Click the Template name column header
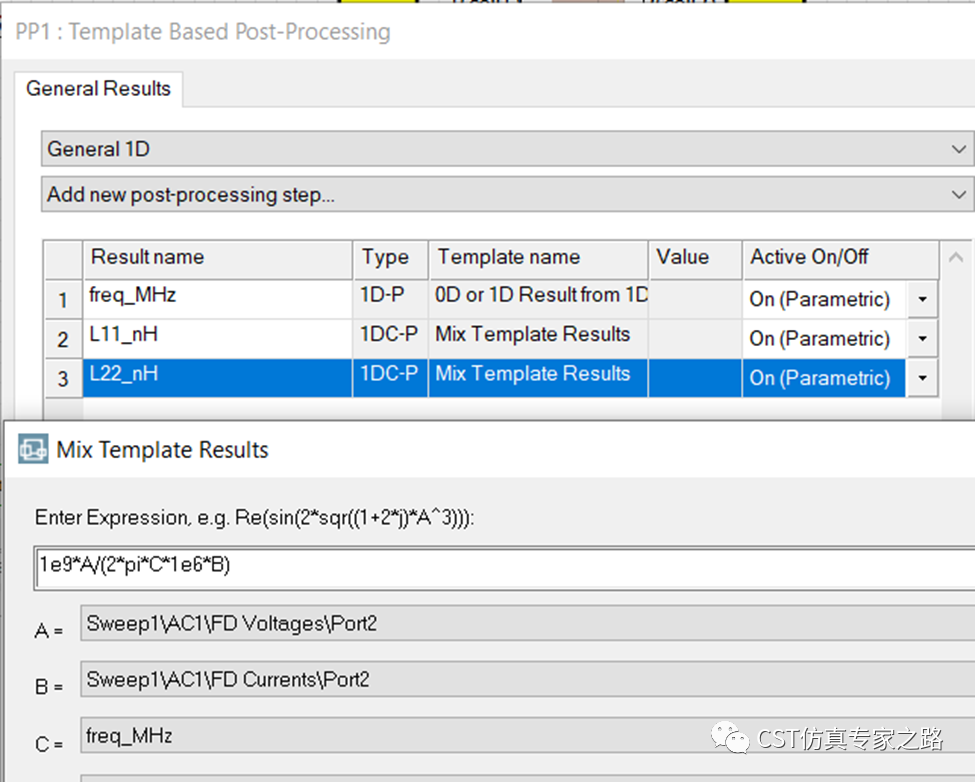 538,258
